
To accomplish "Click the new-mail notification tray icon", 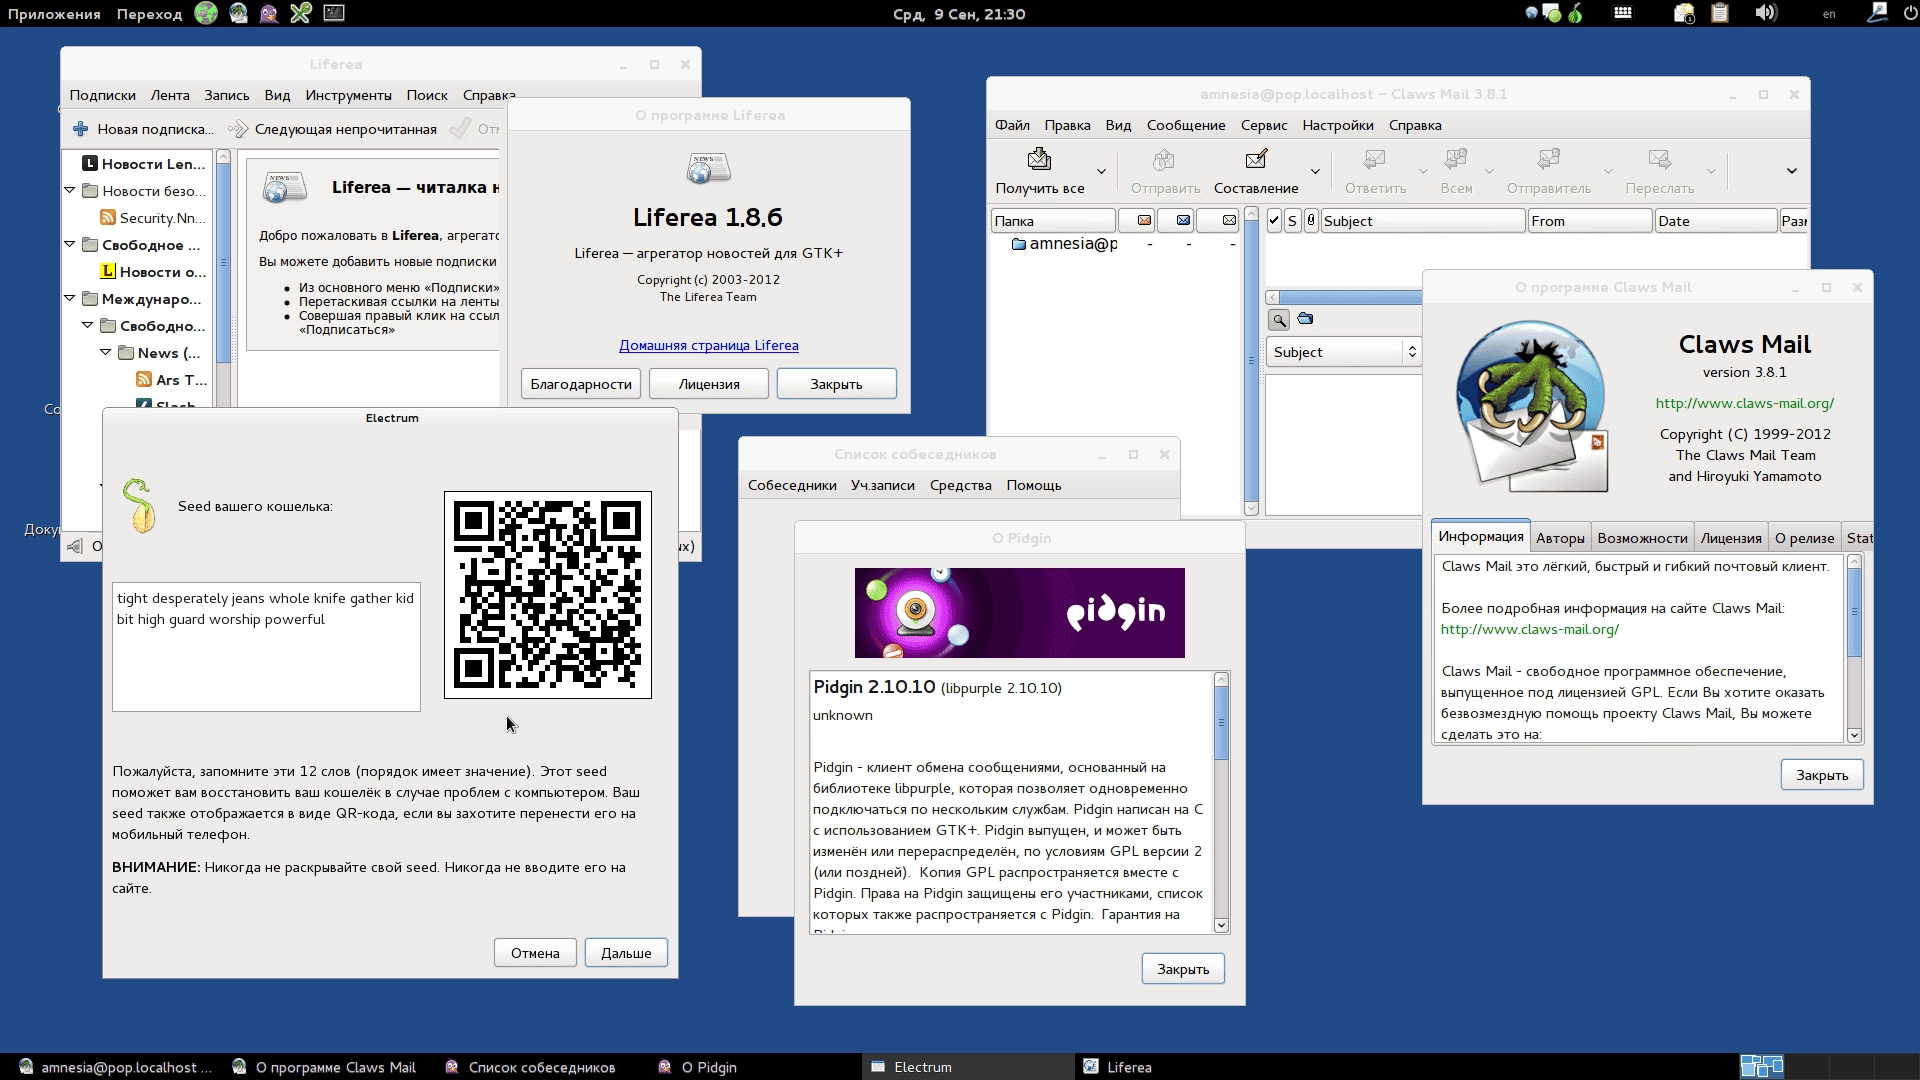I will (1684, 13).
